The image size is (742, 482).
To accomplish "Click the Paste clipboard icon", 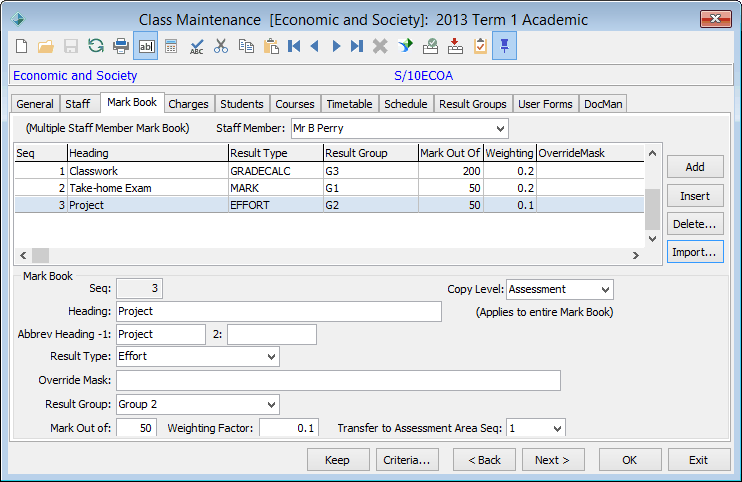I will pos(271,46).
